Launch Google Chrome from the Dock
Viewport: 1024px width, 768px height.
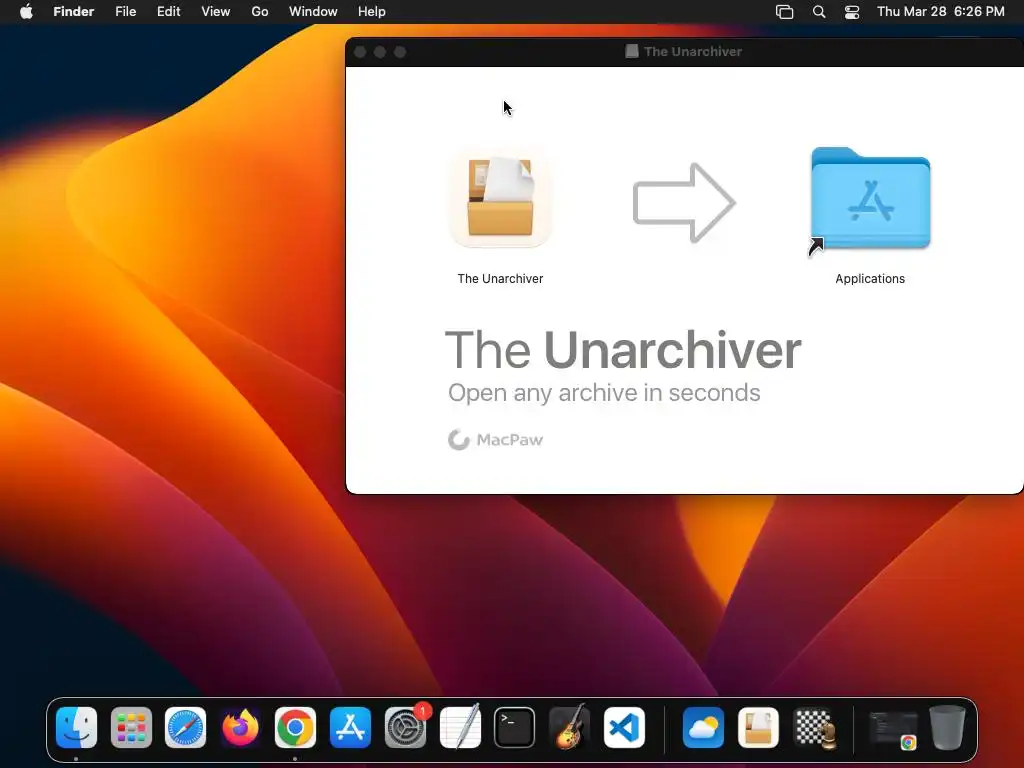[295, 728]
